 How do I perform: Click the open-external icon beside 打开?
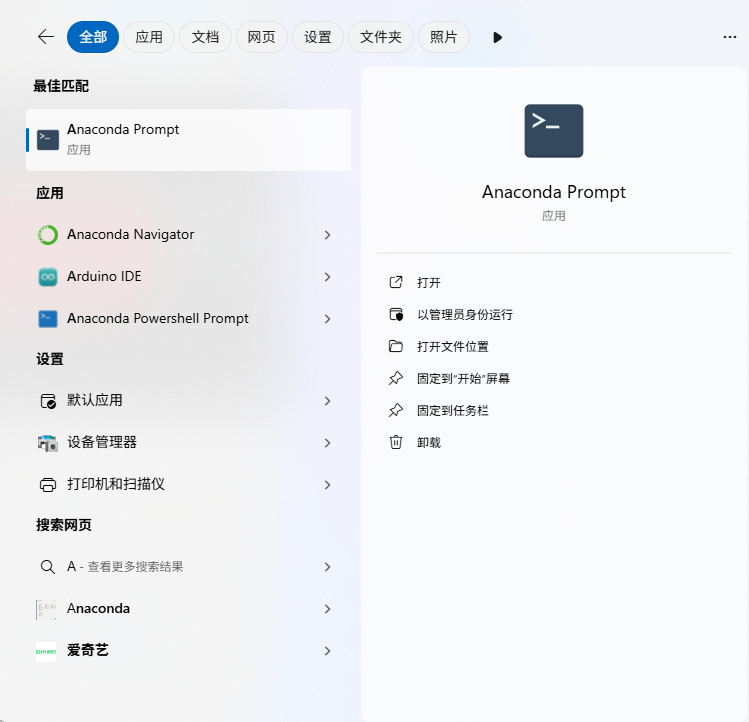[x=396, y=282]
